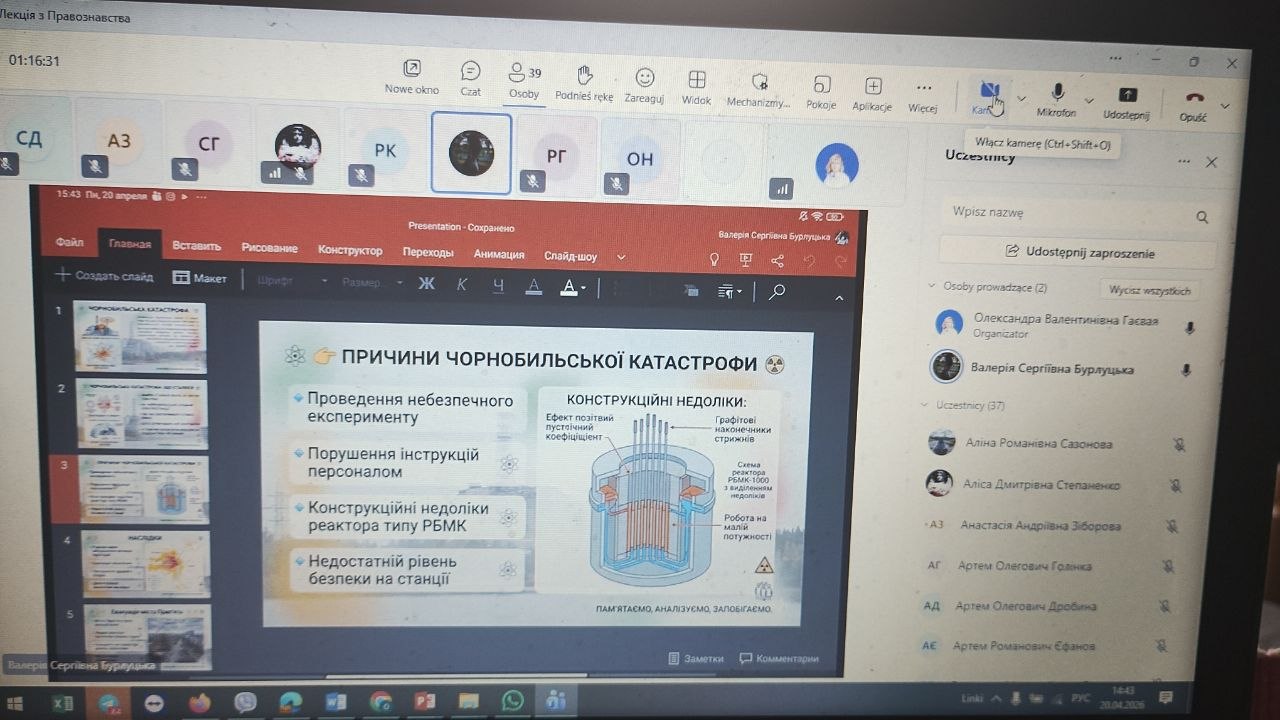Expand the microphone options dropdown arrow
Image resolution: width=1280 pixels, height=720 pixels.
click(x=1089, y=100)
